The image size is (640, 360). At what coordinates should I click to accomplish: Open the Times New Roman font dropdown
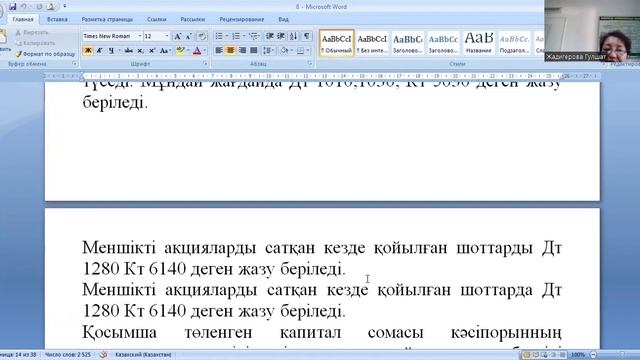pos(139,36)
